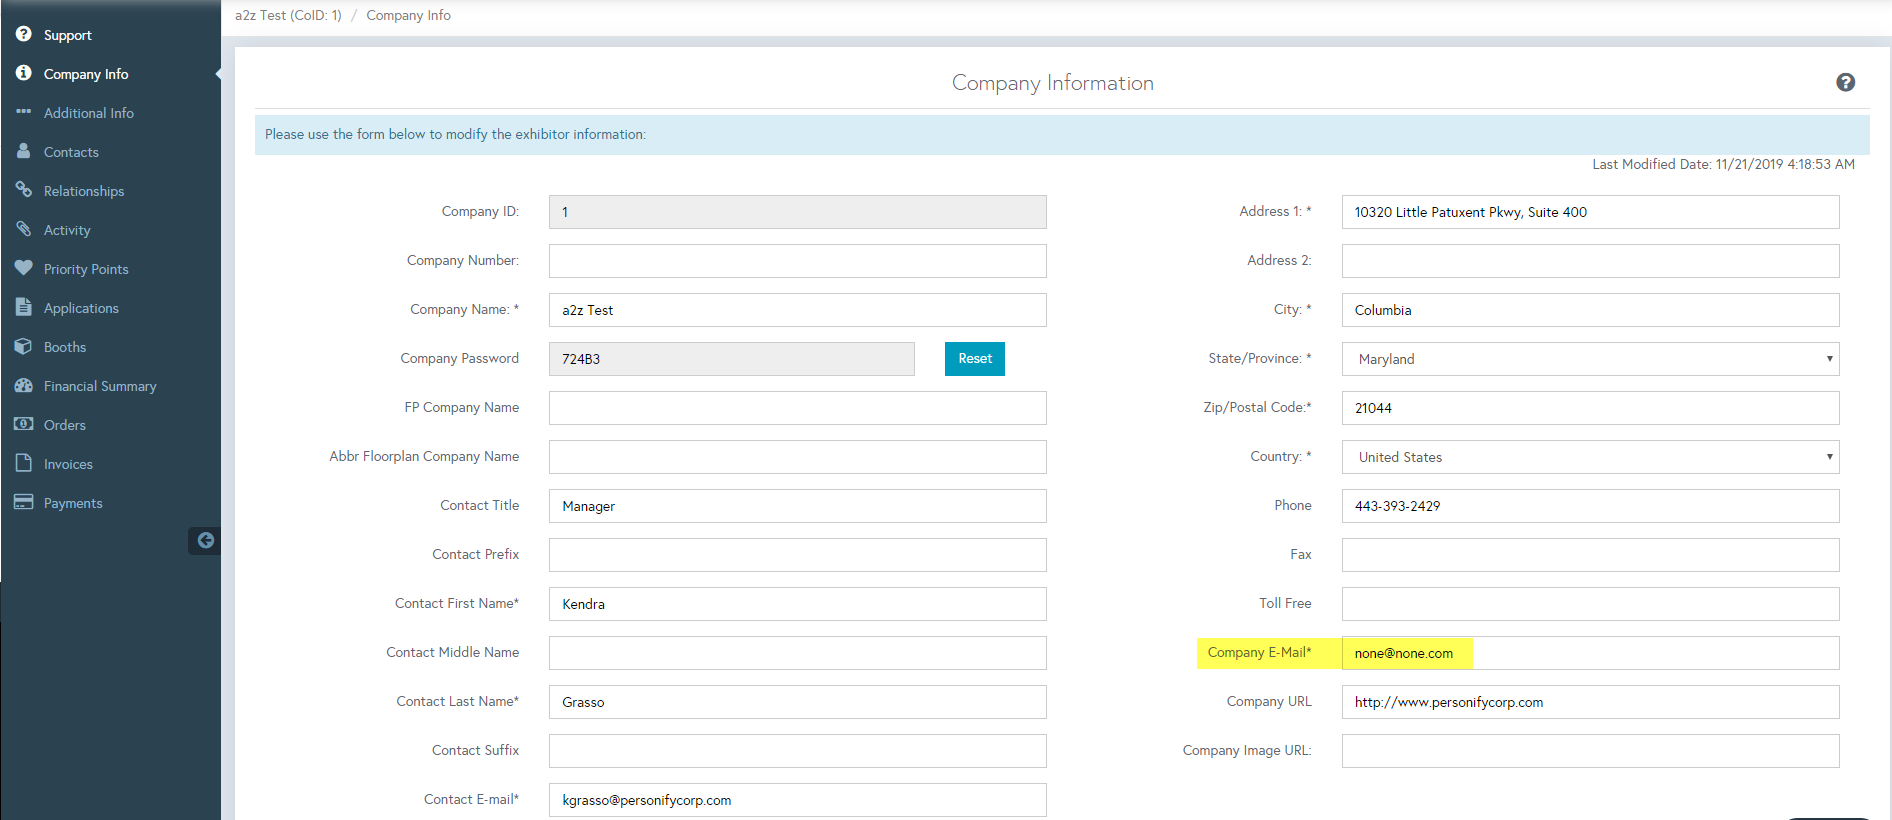Screen dimensions: 1892x820
Task: Collapse the sidebar with arrow icon
Action: (205, 541)
